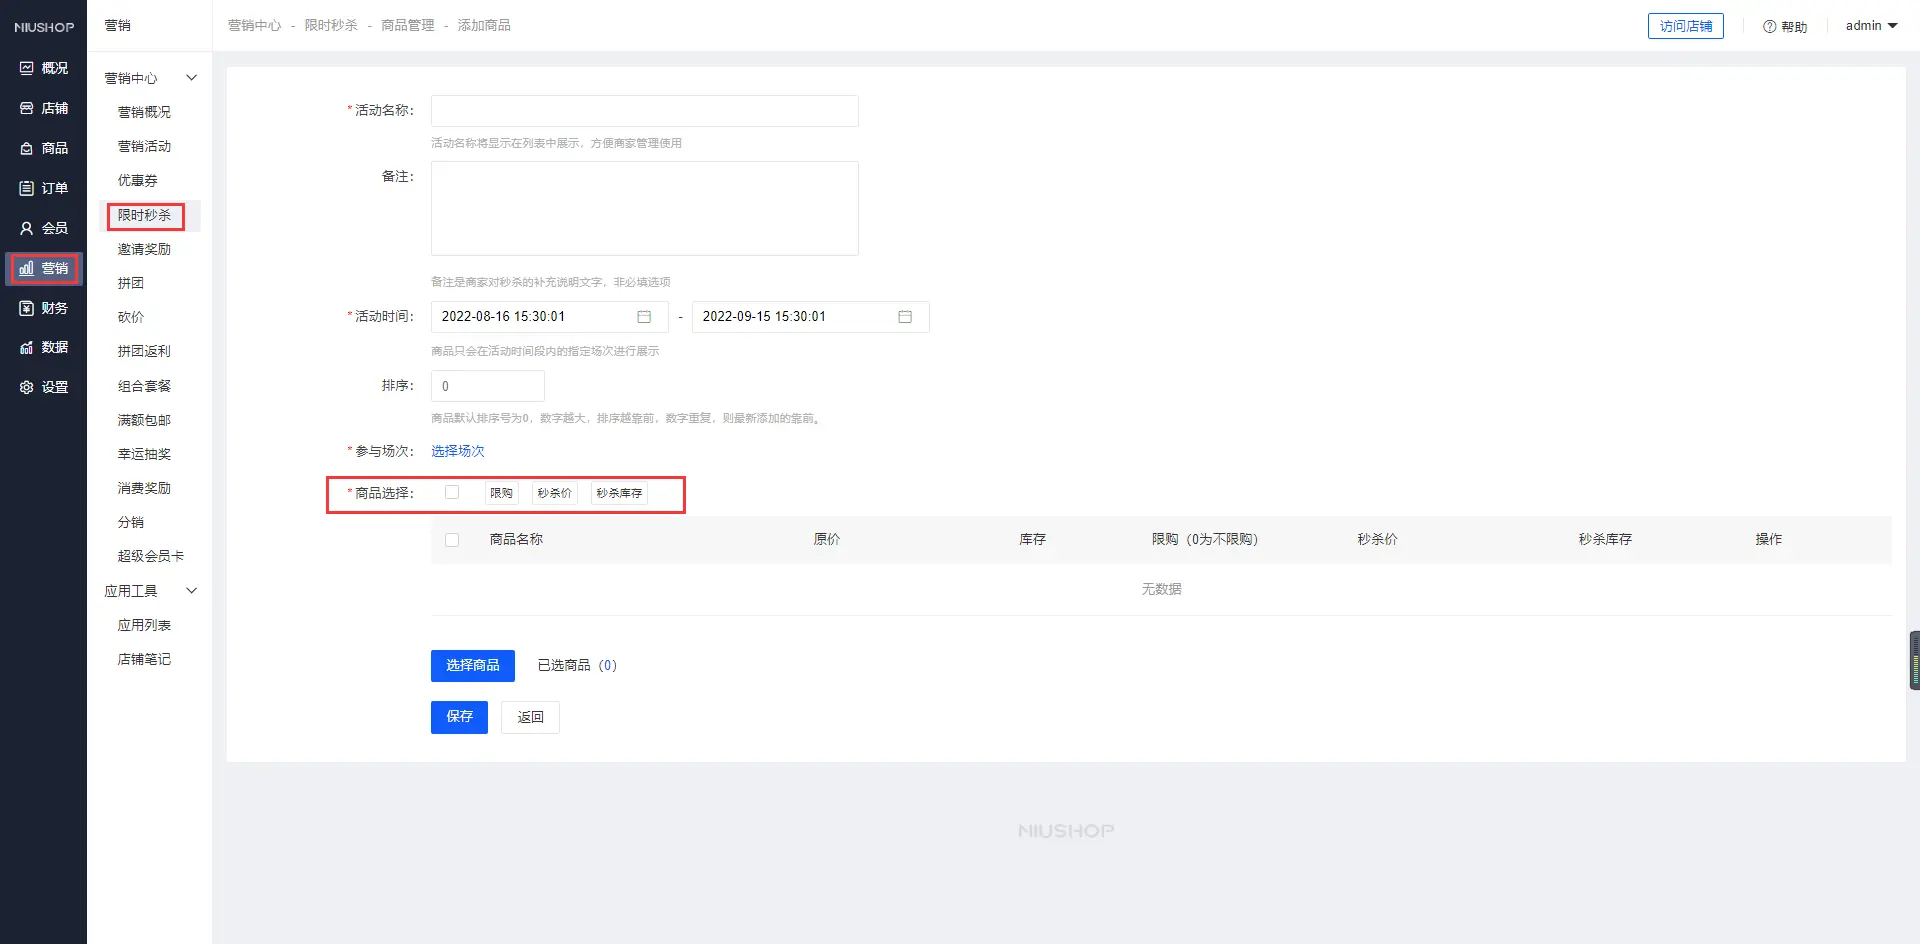Go to 优惠券 in marketing menu
Image resolution: width=1920 pixels, height=944 pixels.
click(x=138, y=181)
